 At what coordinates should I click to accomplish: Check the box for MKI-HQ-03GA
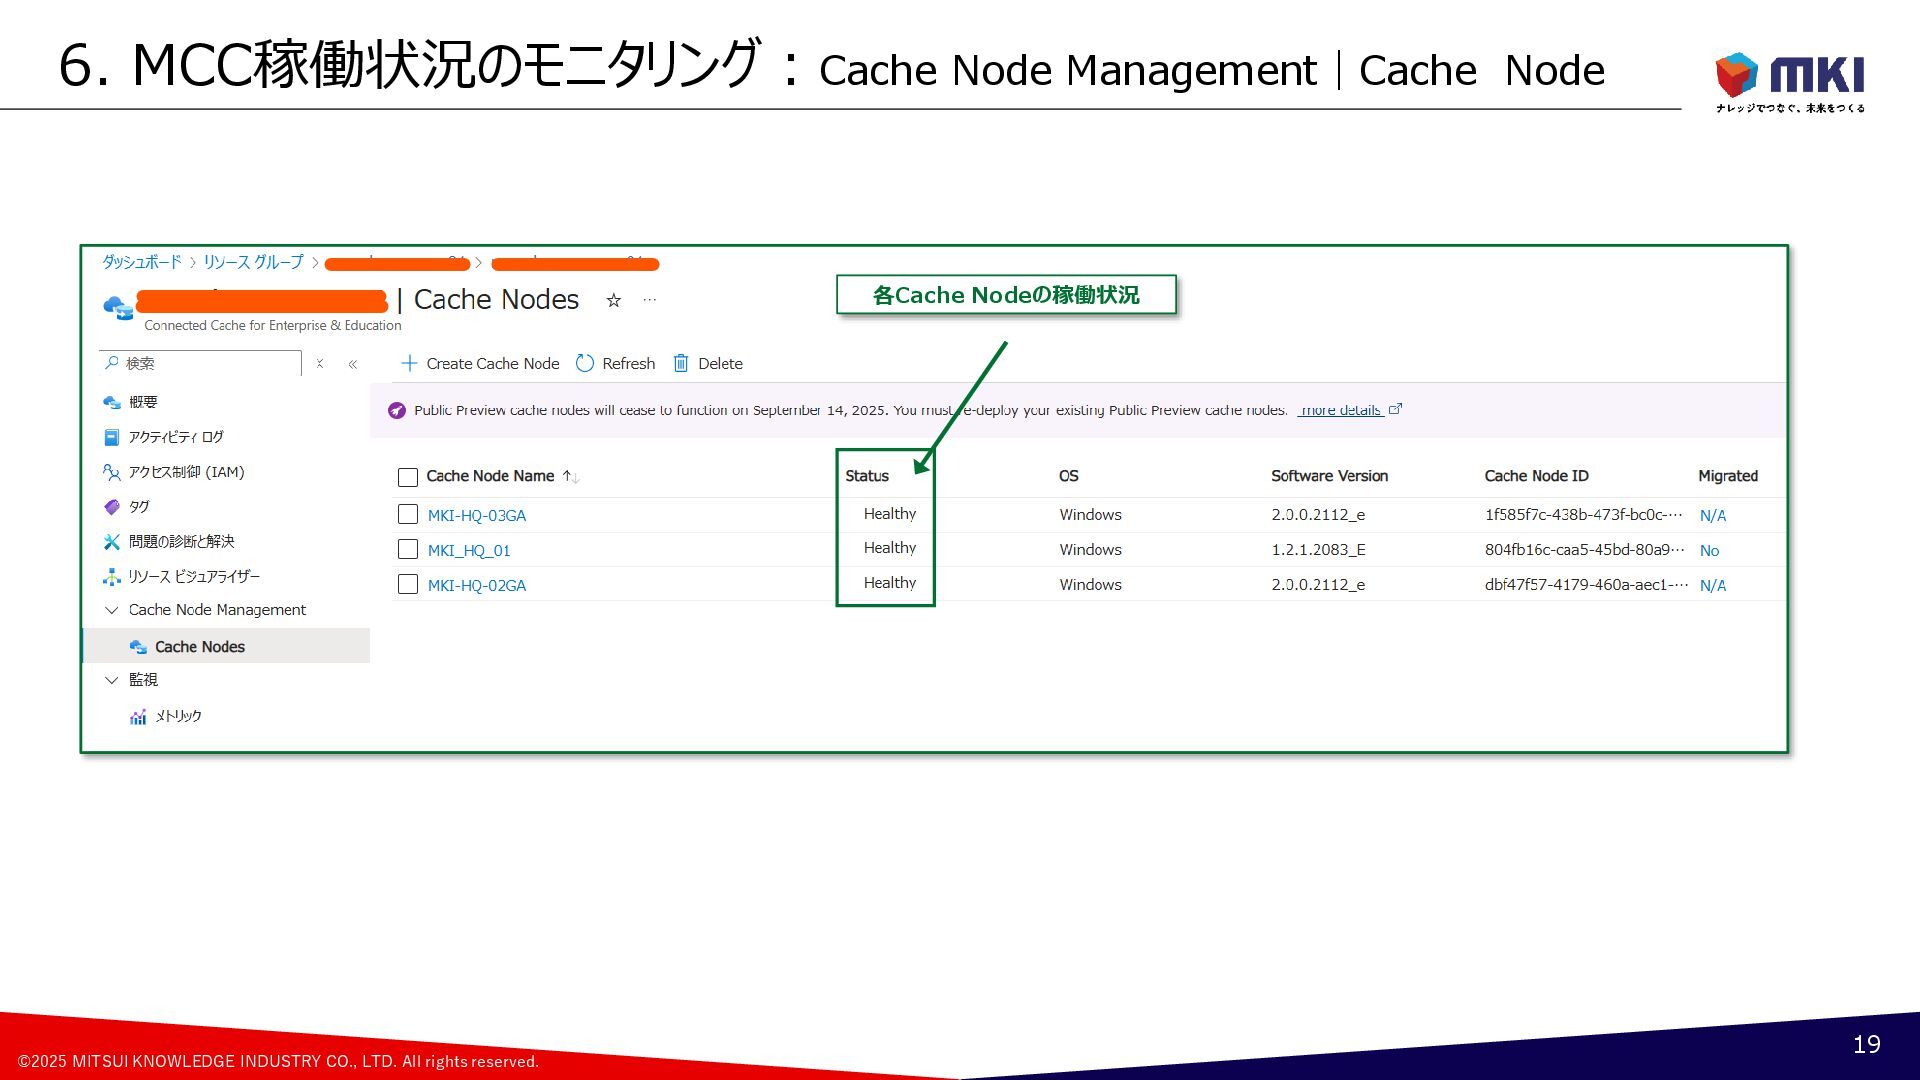click(408, 514)
